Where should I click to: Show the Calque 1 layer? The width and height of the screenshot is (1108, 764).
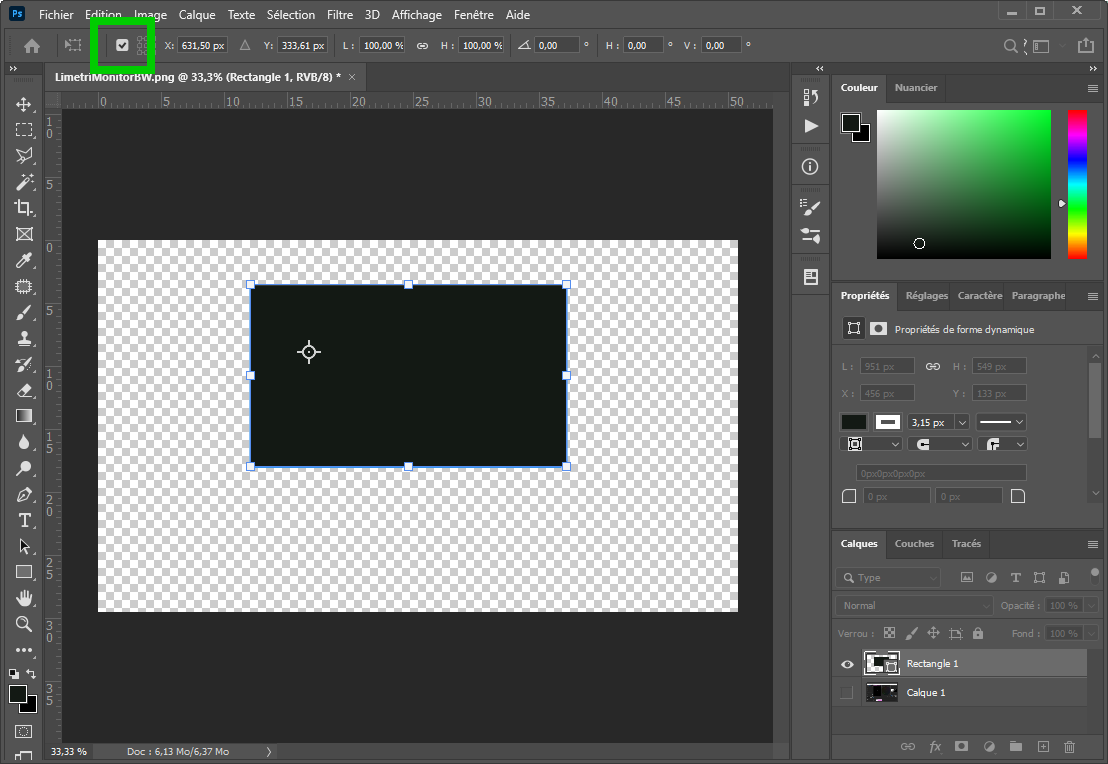click(x=847, y=692)
